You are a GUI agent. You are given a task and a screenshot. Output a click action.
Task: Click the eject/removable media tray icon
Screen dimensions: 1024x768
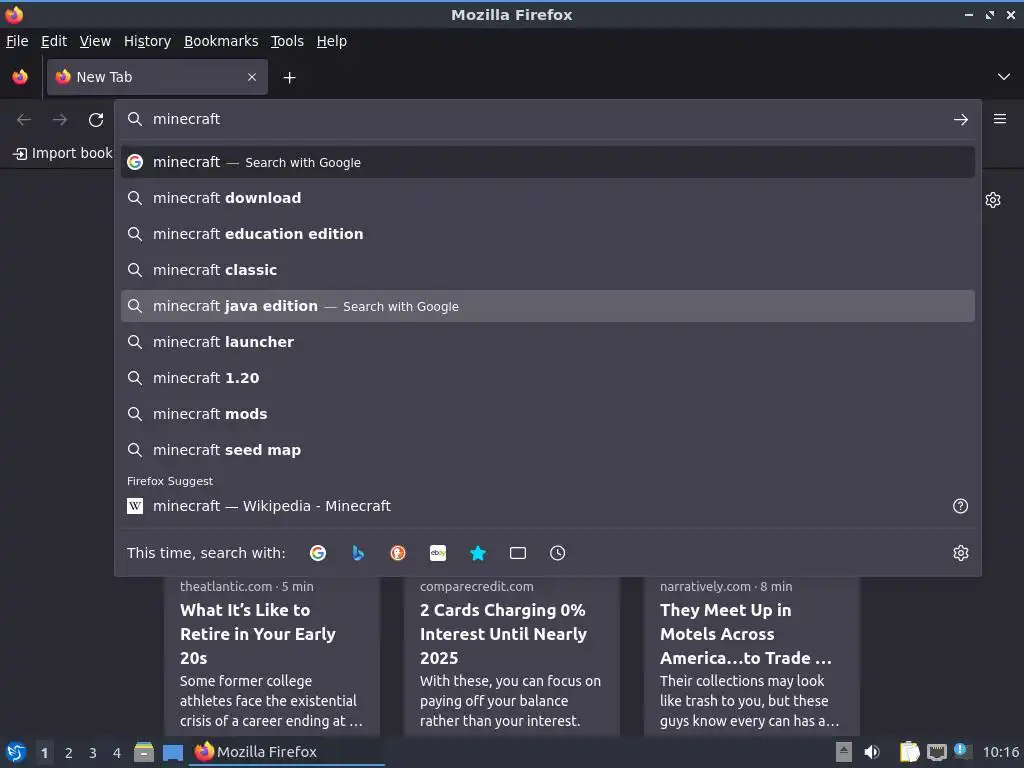(844, 752)
